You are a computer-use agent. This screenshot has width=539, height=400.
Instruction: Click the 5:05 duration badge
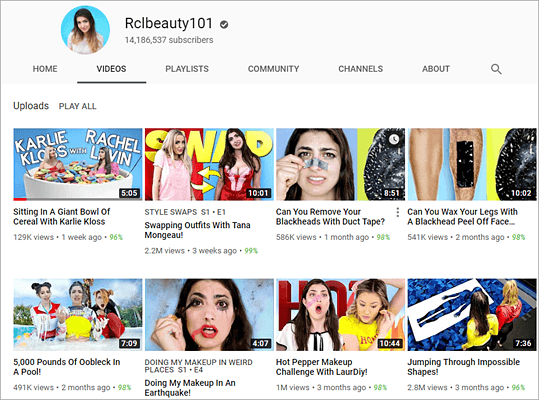pos(129,193)
